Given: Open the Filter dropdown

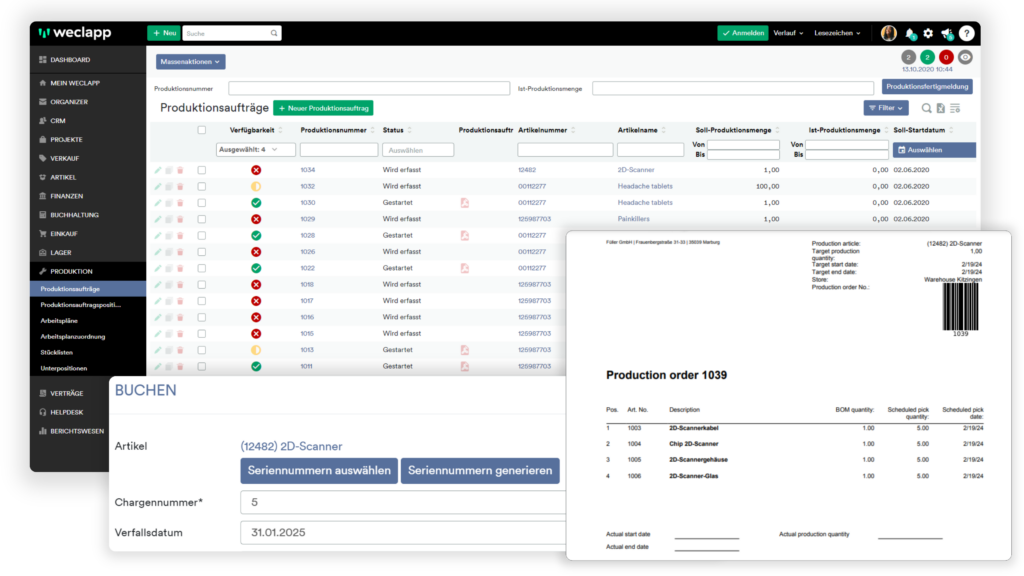Looking at the screenshot, I should [x=886, y=108].
